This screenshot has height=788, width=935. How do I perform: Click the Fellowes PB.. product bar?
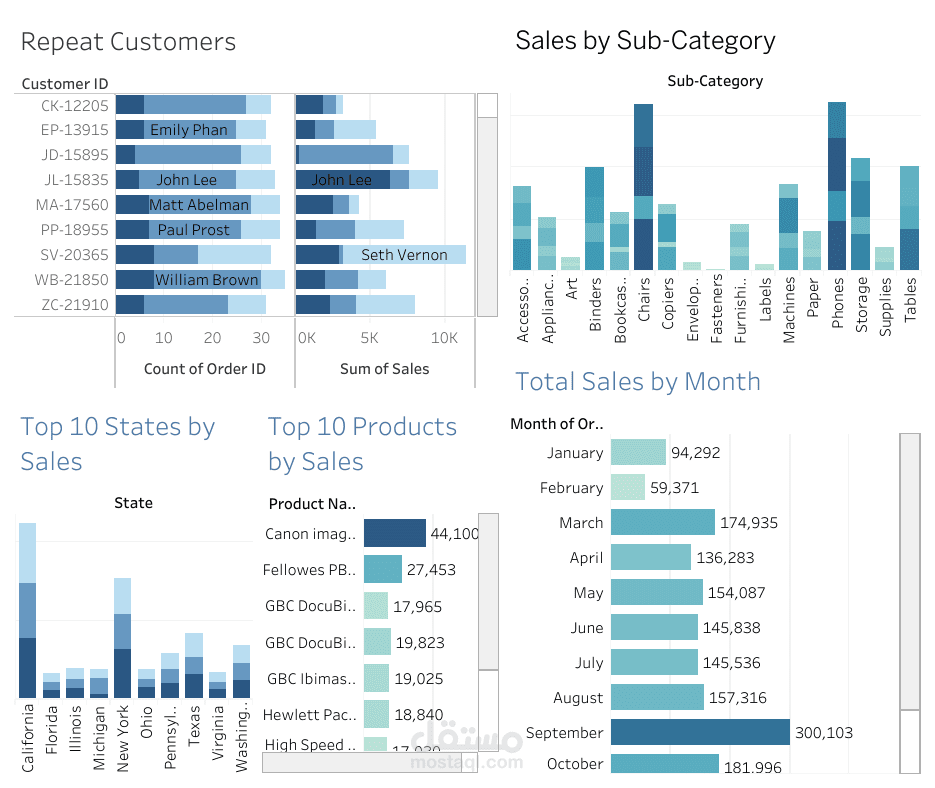click(385, 569)
